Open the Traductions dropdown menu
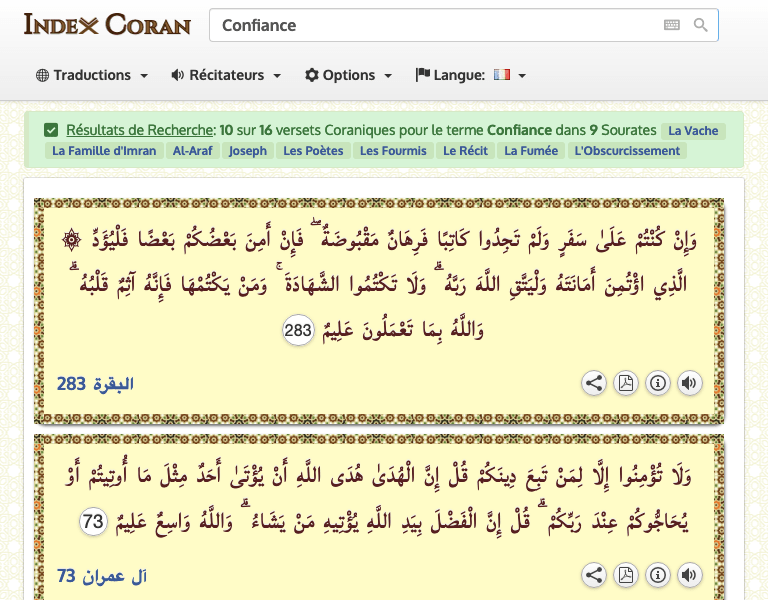 tap(92, 75)
